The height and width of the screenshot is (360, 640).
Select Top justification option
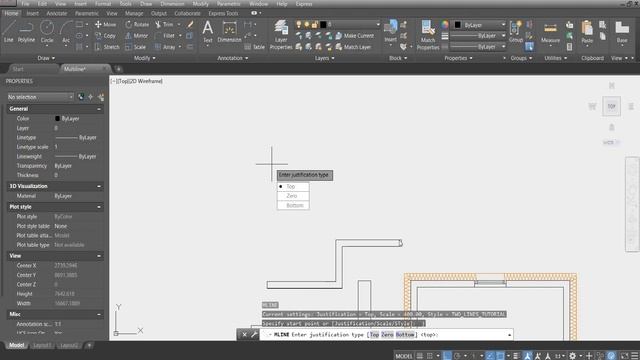coord(293,187)
